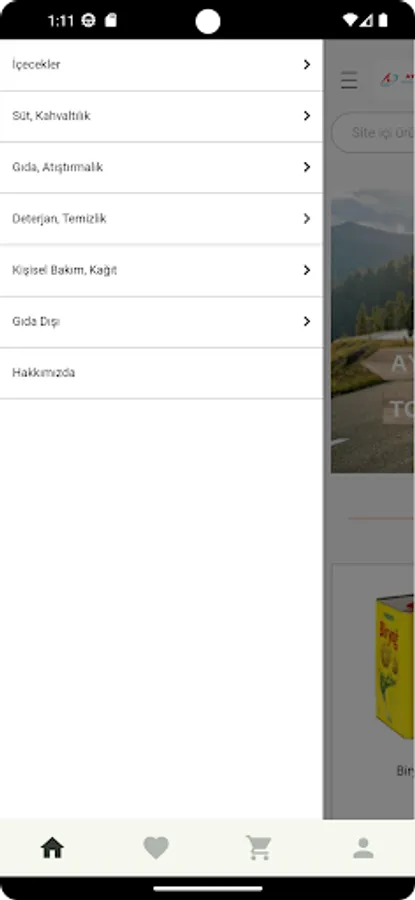The image size is (415, 900).
Task: Open the Hakkımızda page
Action: [x=161, y=373]
